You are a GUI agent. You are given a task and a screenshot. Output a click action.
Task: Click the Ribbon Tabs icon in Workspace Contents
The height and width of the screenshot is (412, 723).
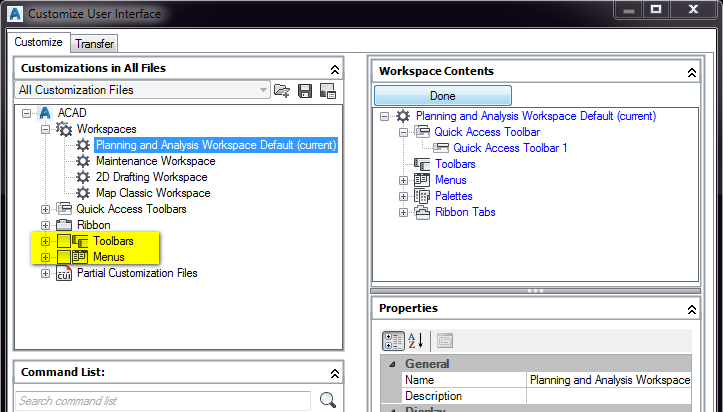click(x=422, y=212)
